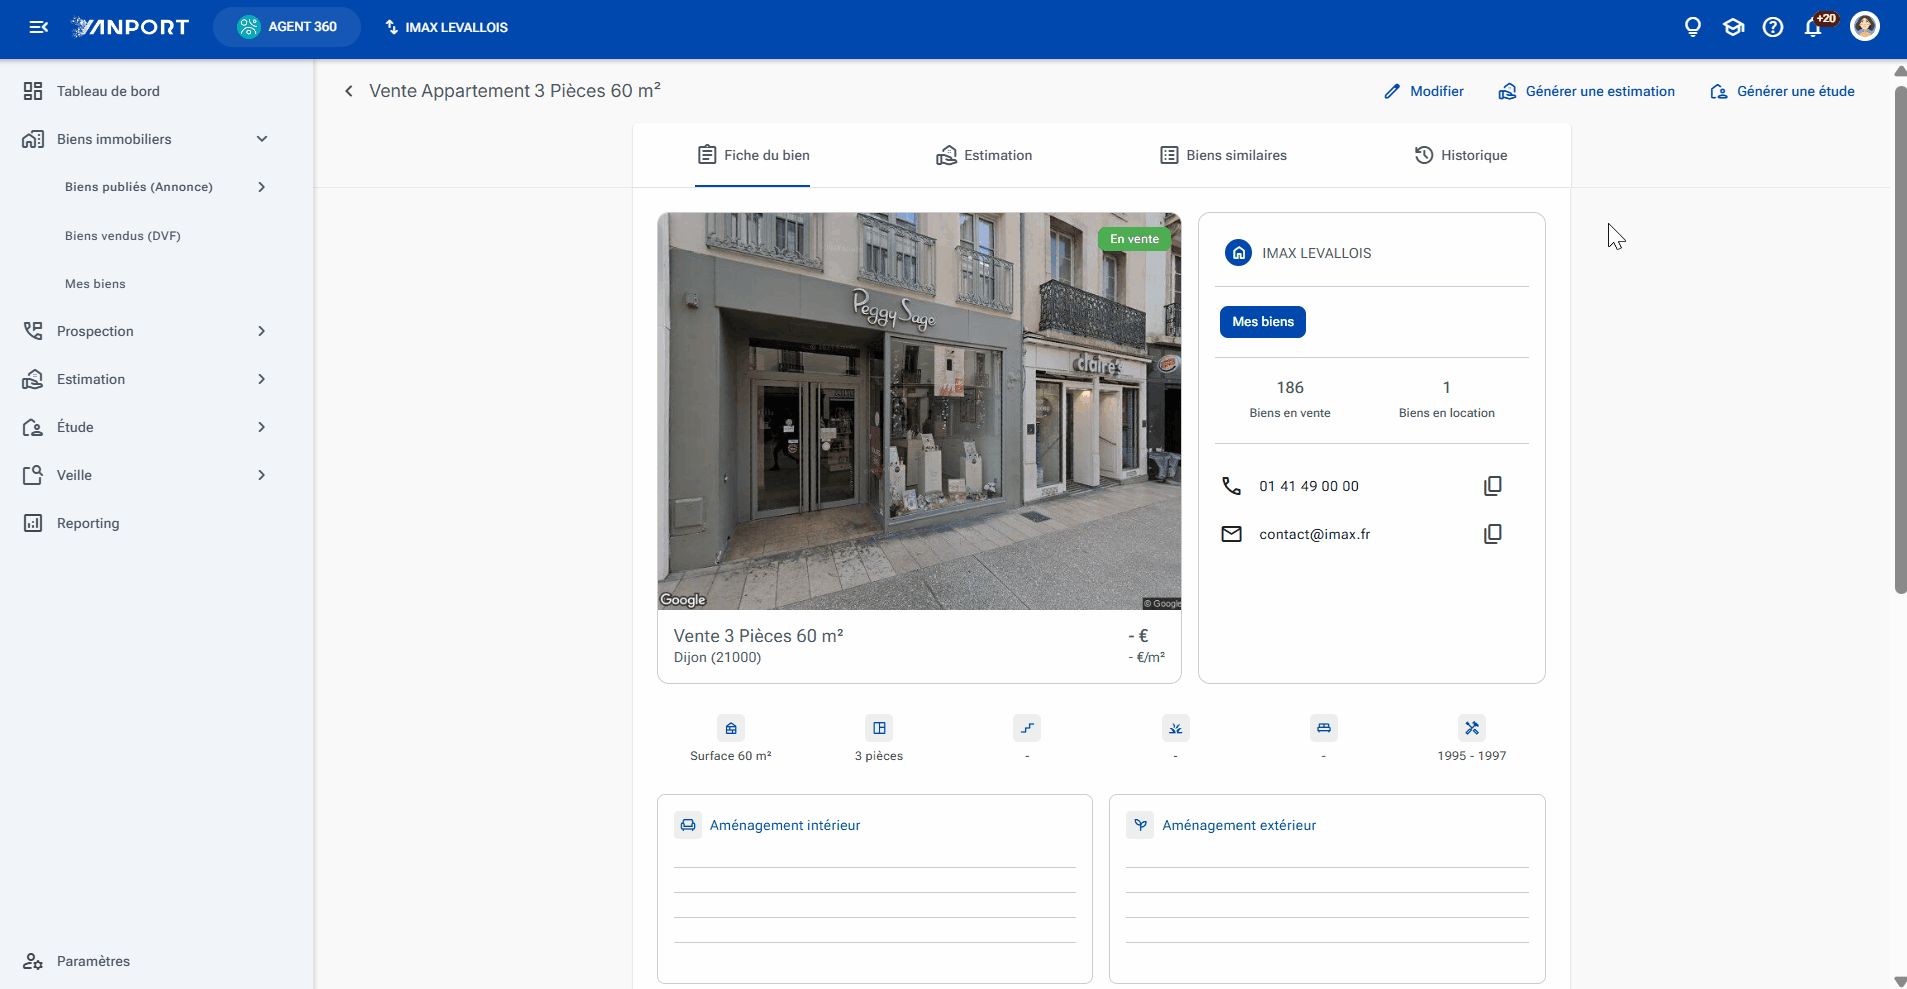1907x989 pixels.
Task: Open Mes biens in sidebar
Action: (x=95, y=284)
